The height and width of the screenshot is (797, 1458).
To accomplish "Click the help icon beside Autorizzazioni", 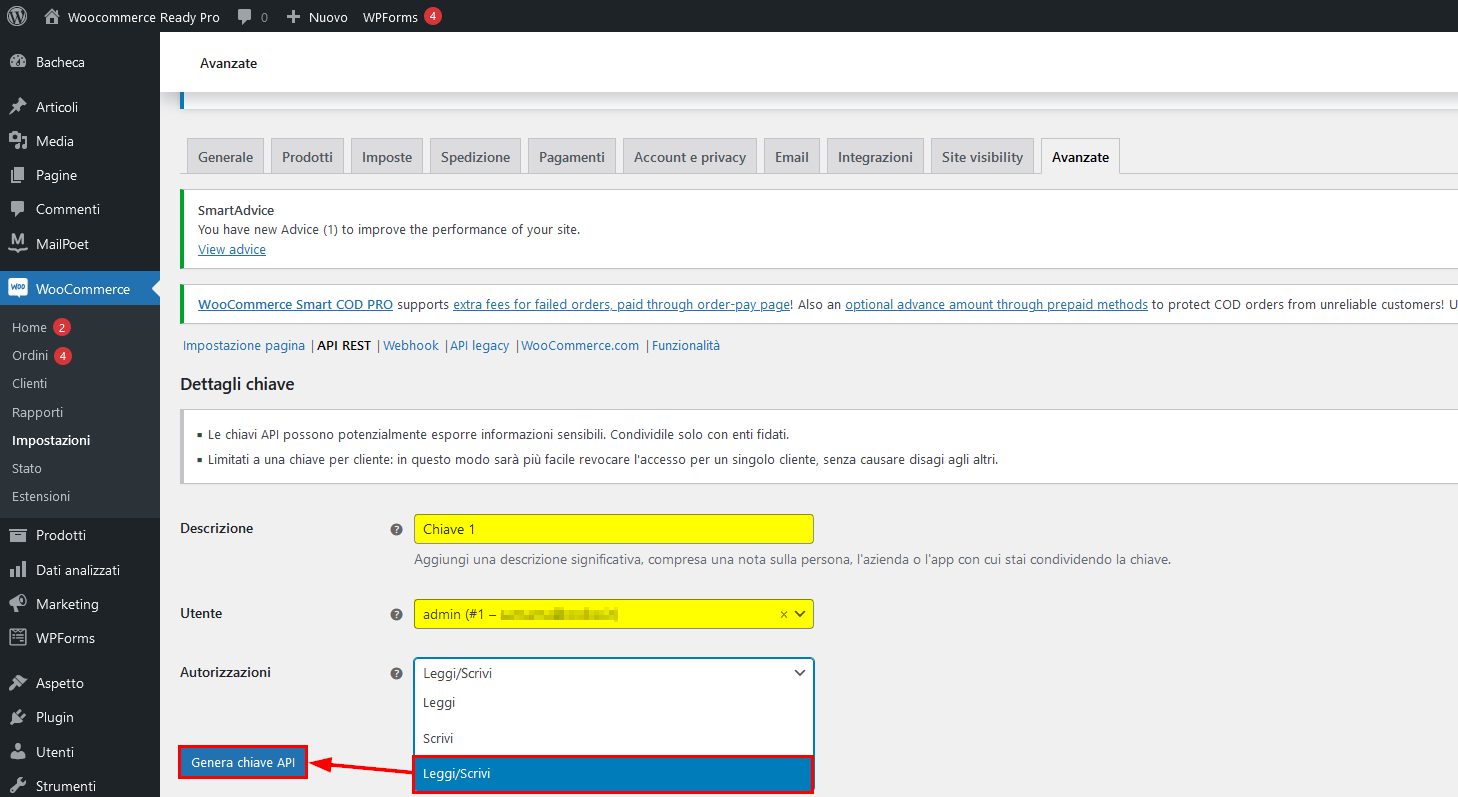I will pyautogui.click(x=396, y=673).
